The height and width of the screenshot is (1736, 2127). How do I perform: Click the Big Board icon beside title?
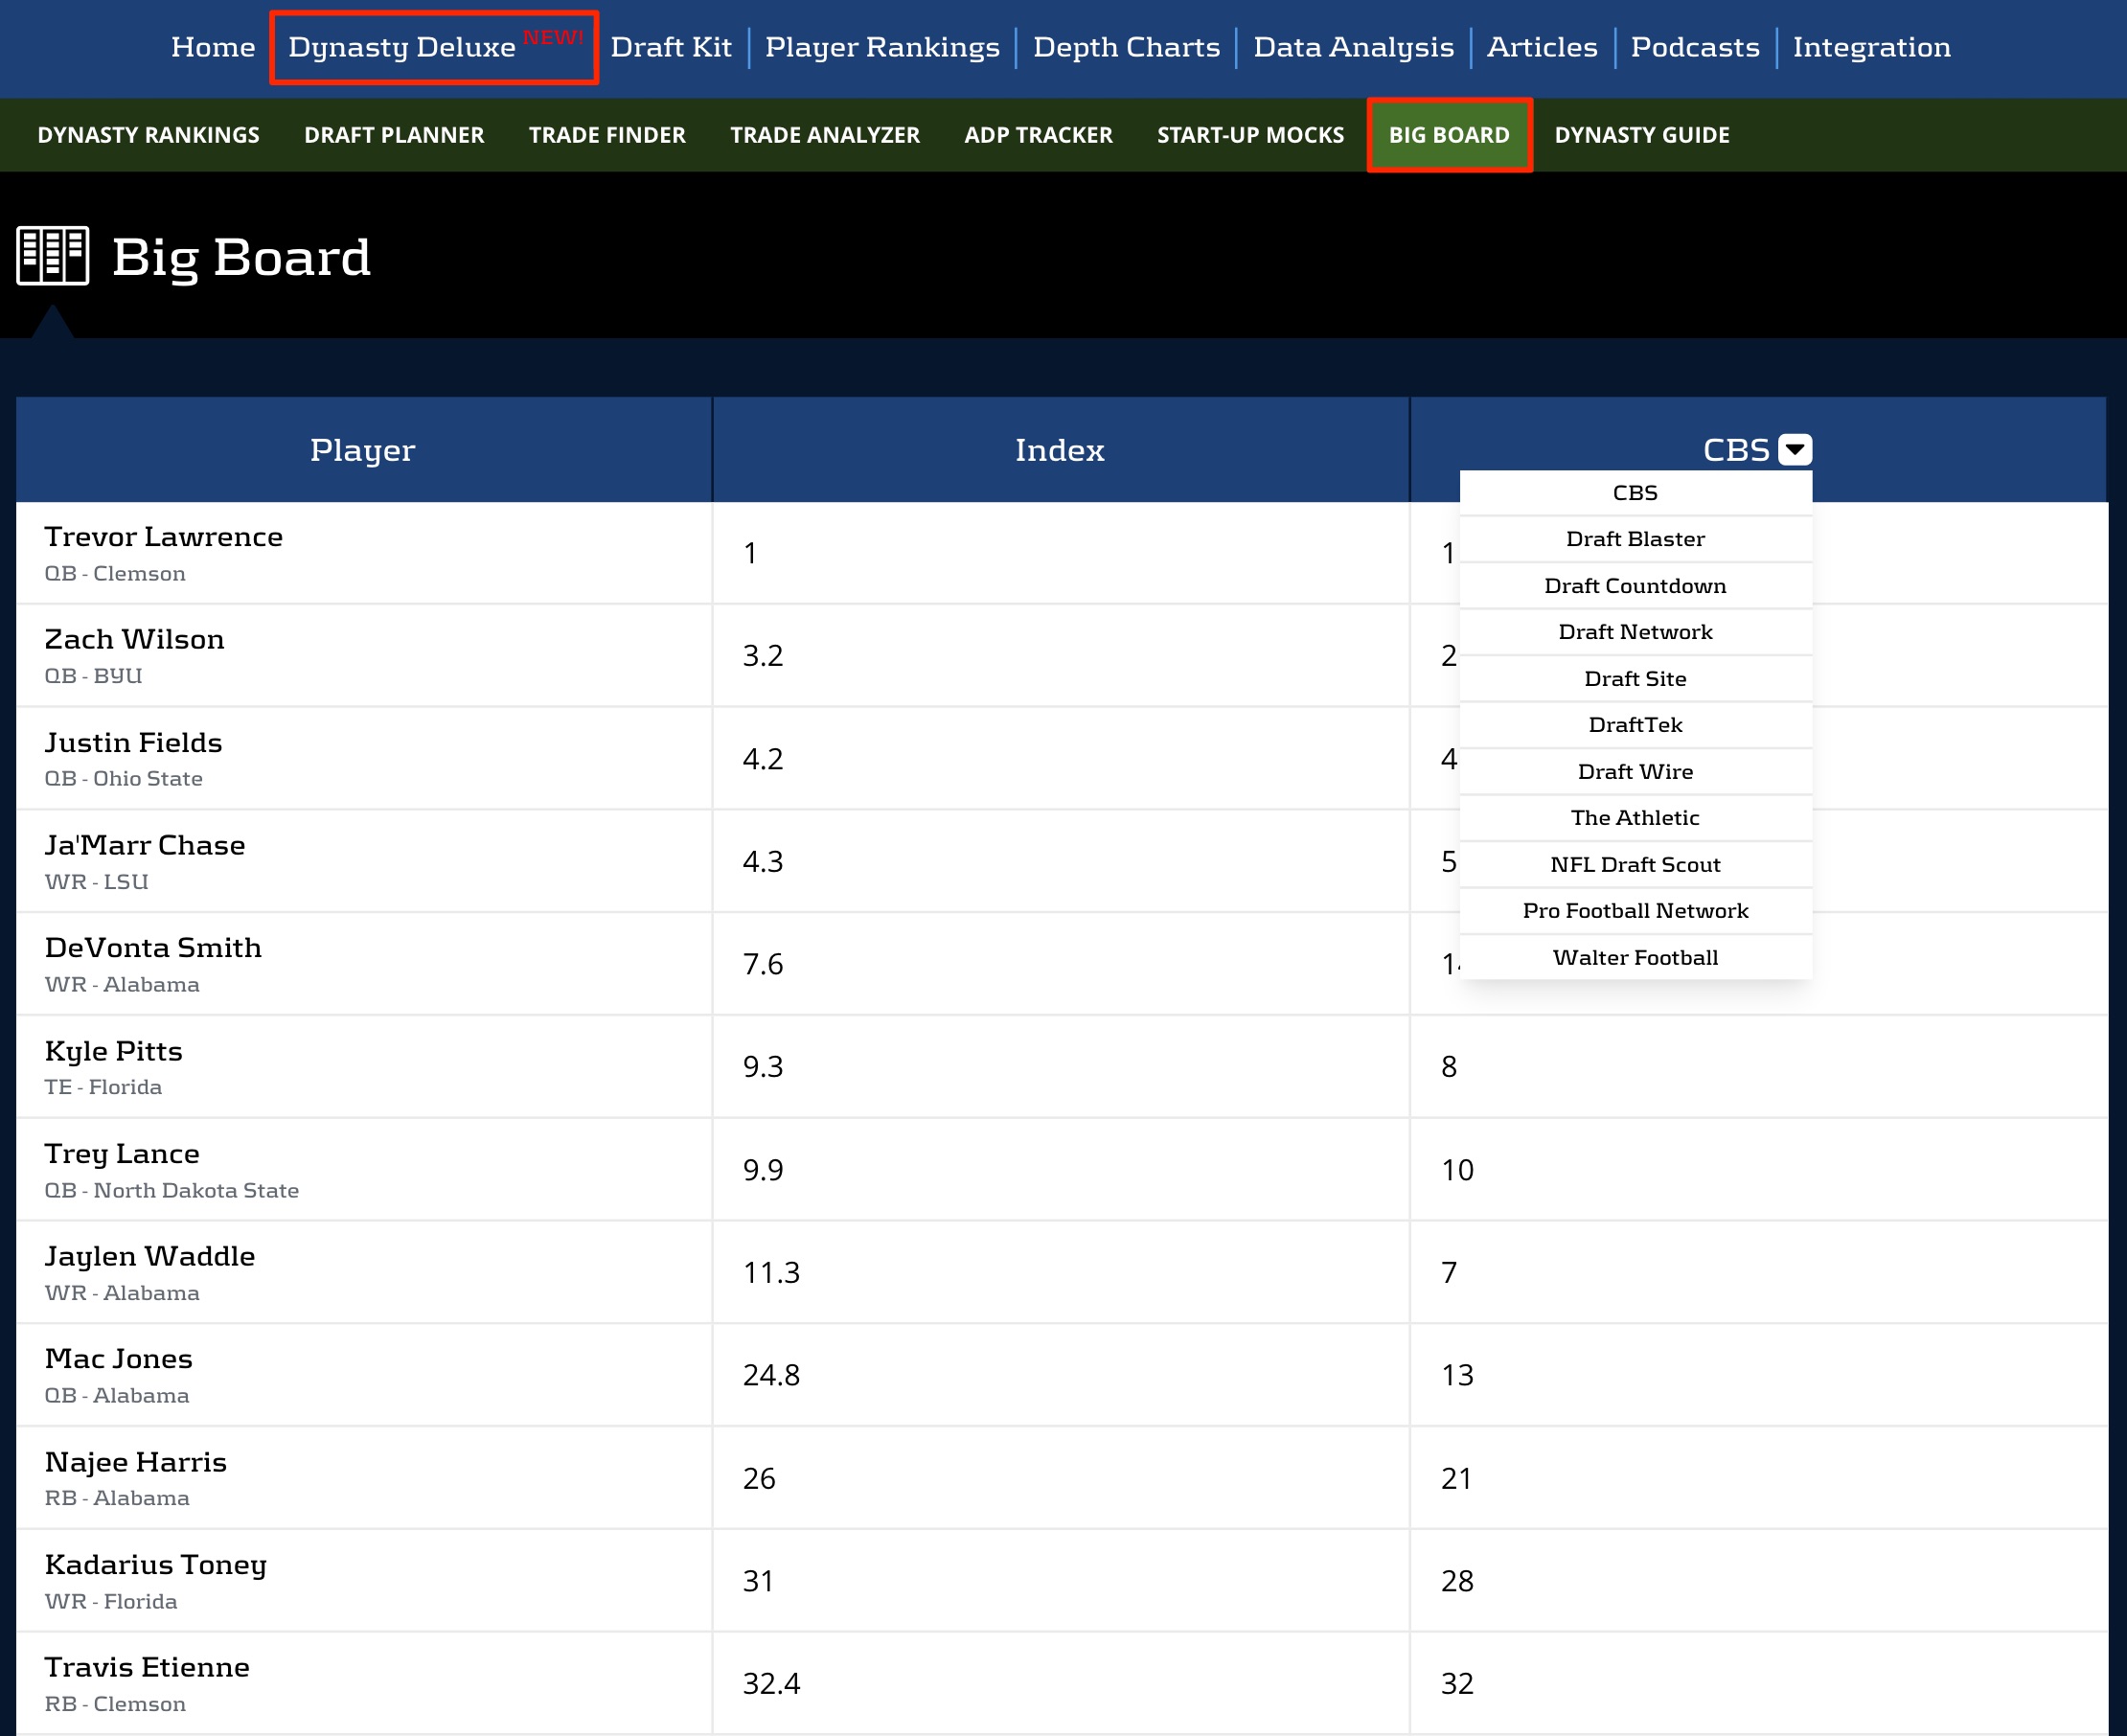(x=52, y=256)
